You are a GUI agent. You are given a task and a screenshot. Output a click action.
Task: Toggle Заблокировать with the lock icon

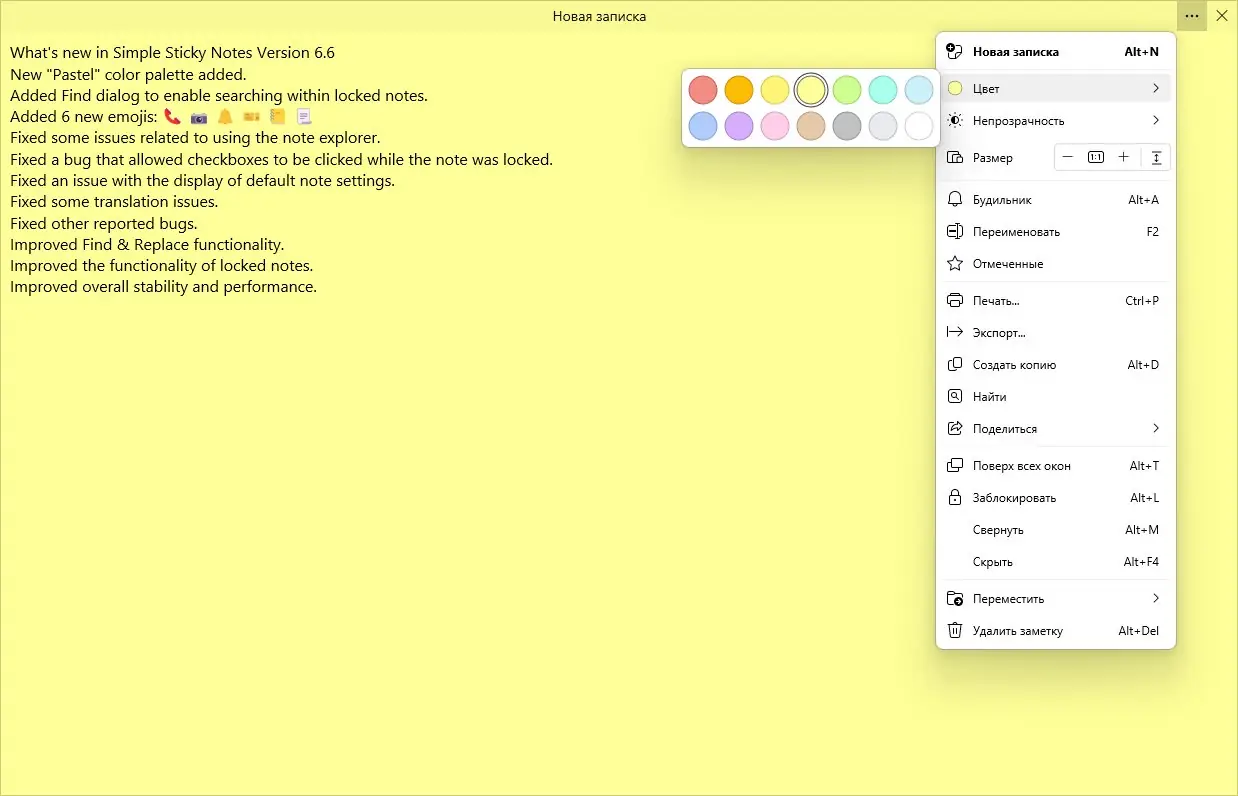(x=954, y=498)
